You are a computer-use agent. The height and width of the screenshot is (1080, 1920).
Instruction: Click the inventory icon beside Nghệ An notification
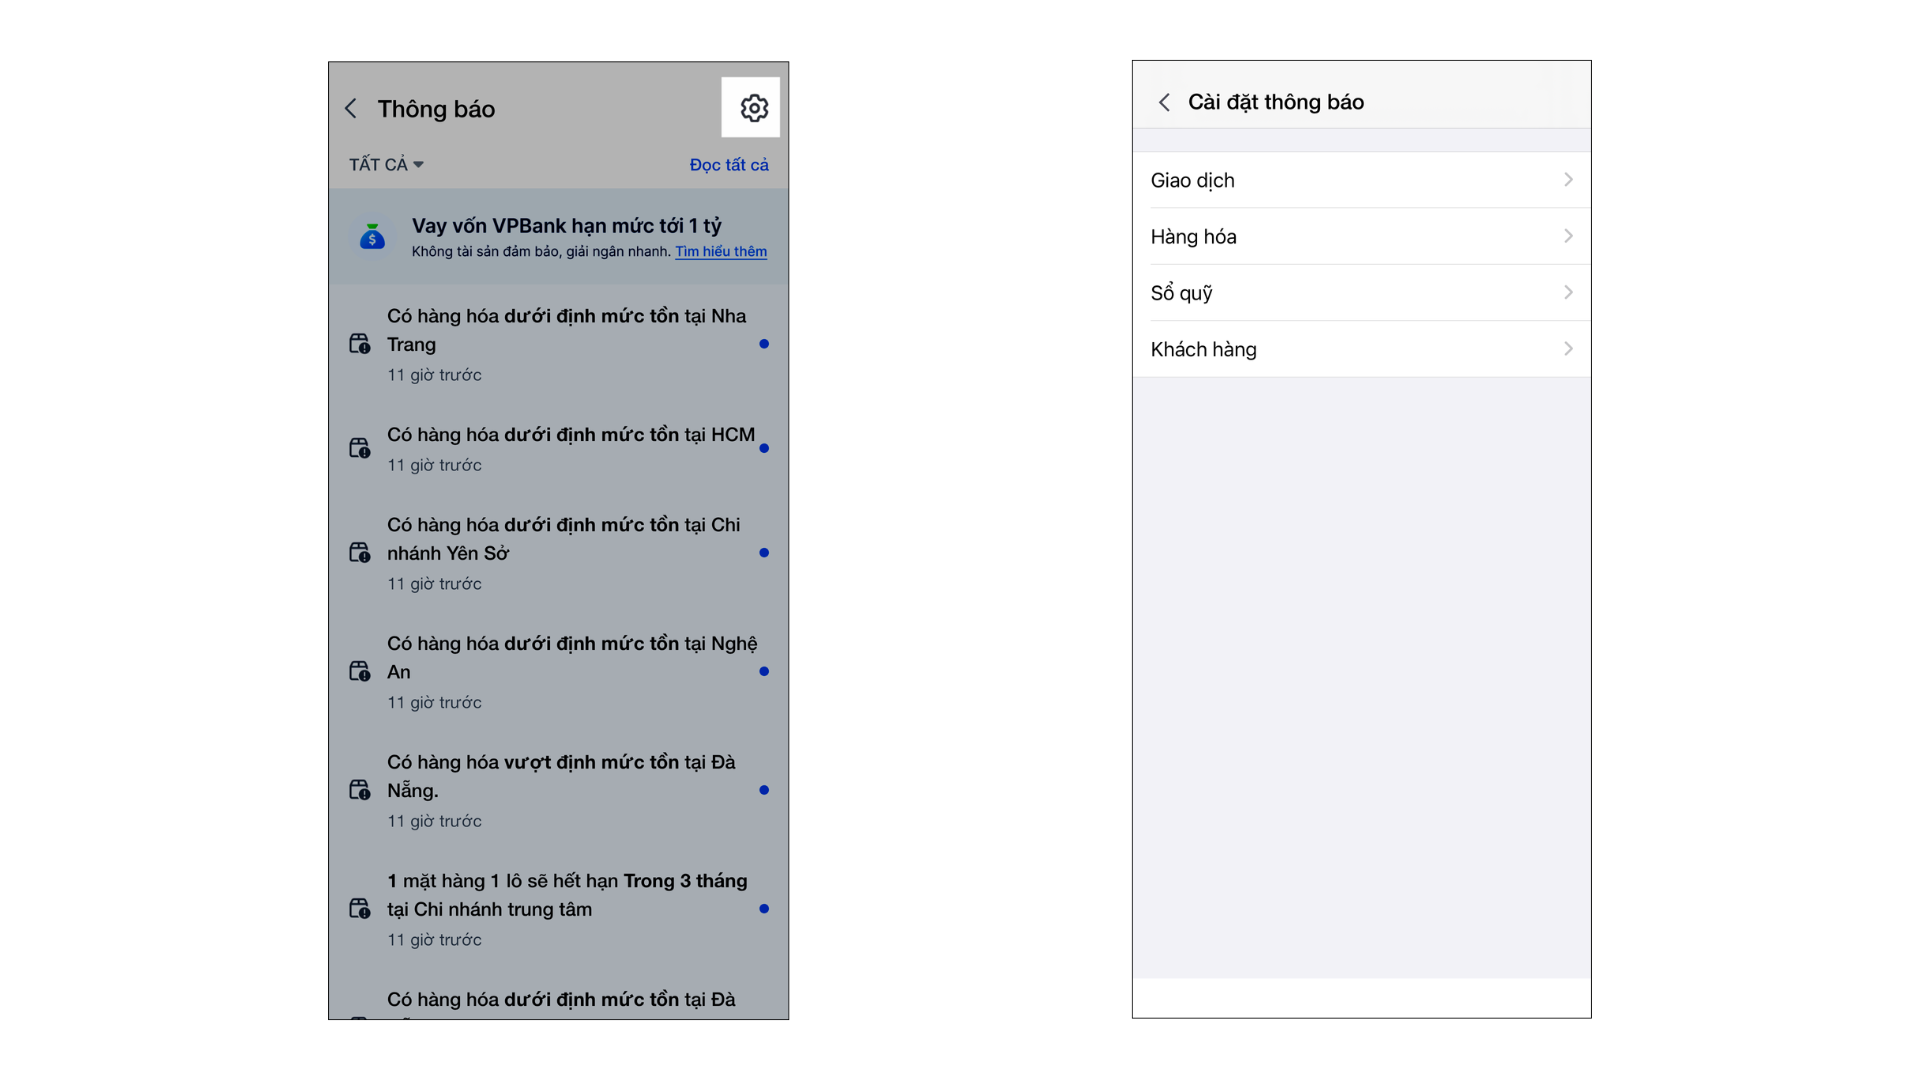coord(359,671)
